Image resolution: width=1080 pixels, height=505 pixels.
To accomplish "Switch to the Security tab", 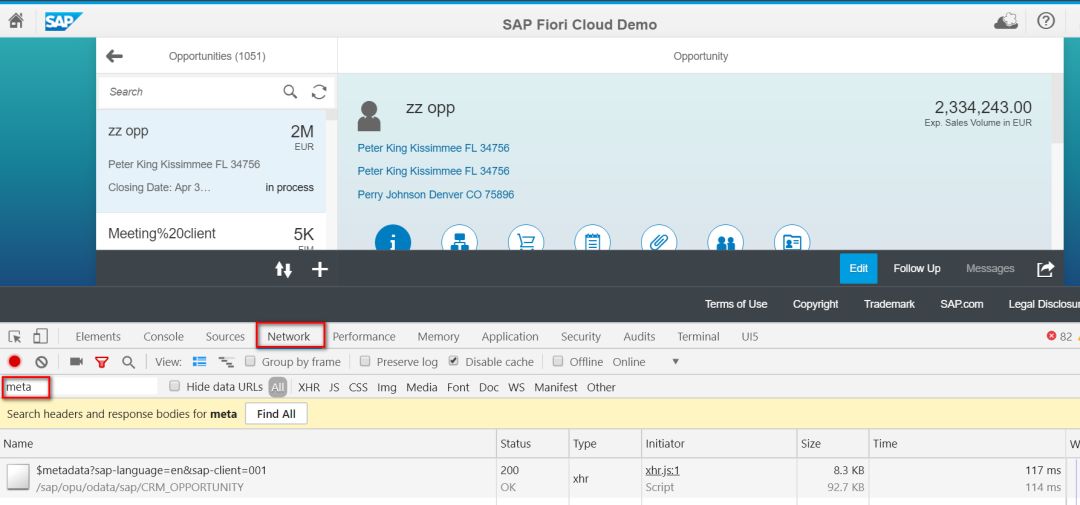I will coord(581,337).
